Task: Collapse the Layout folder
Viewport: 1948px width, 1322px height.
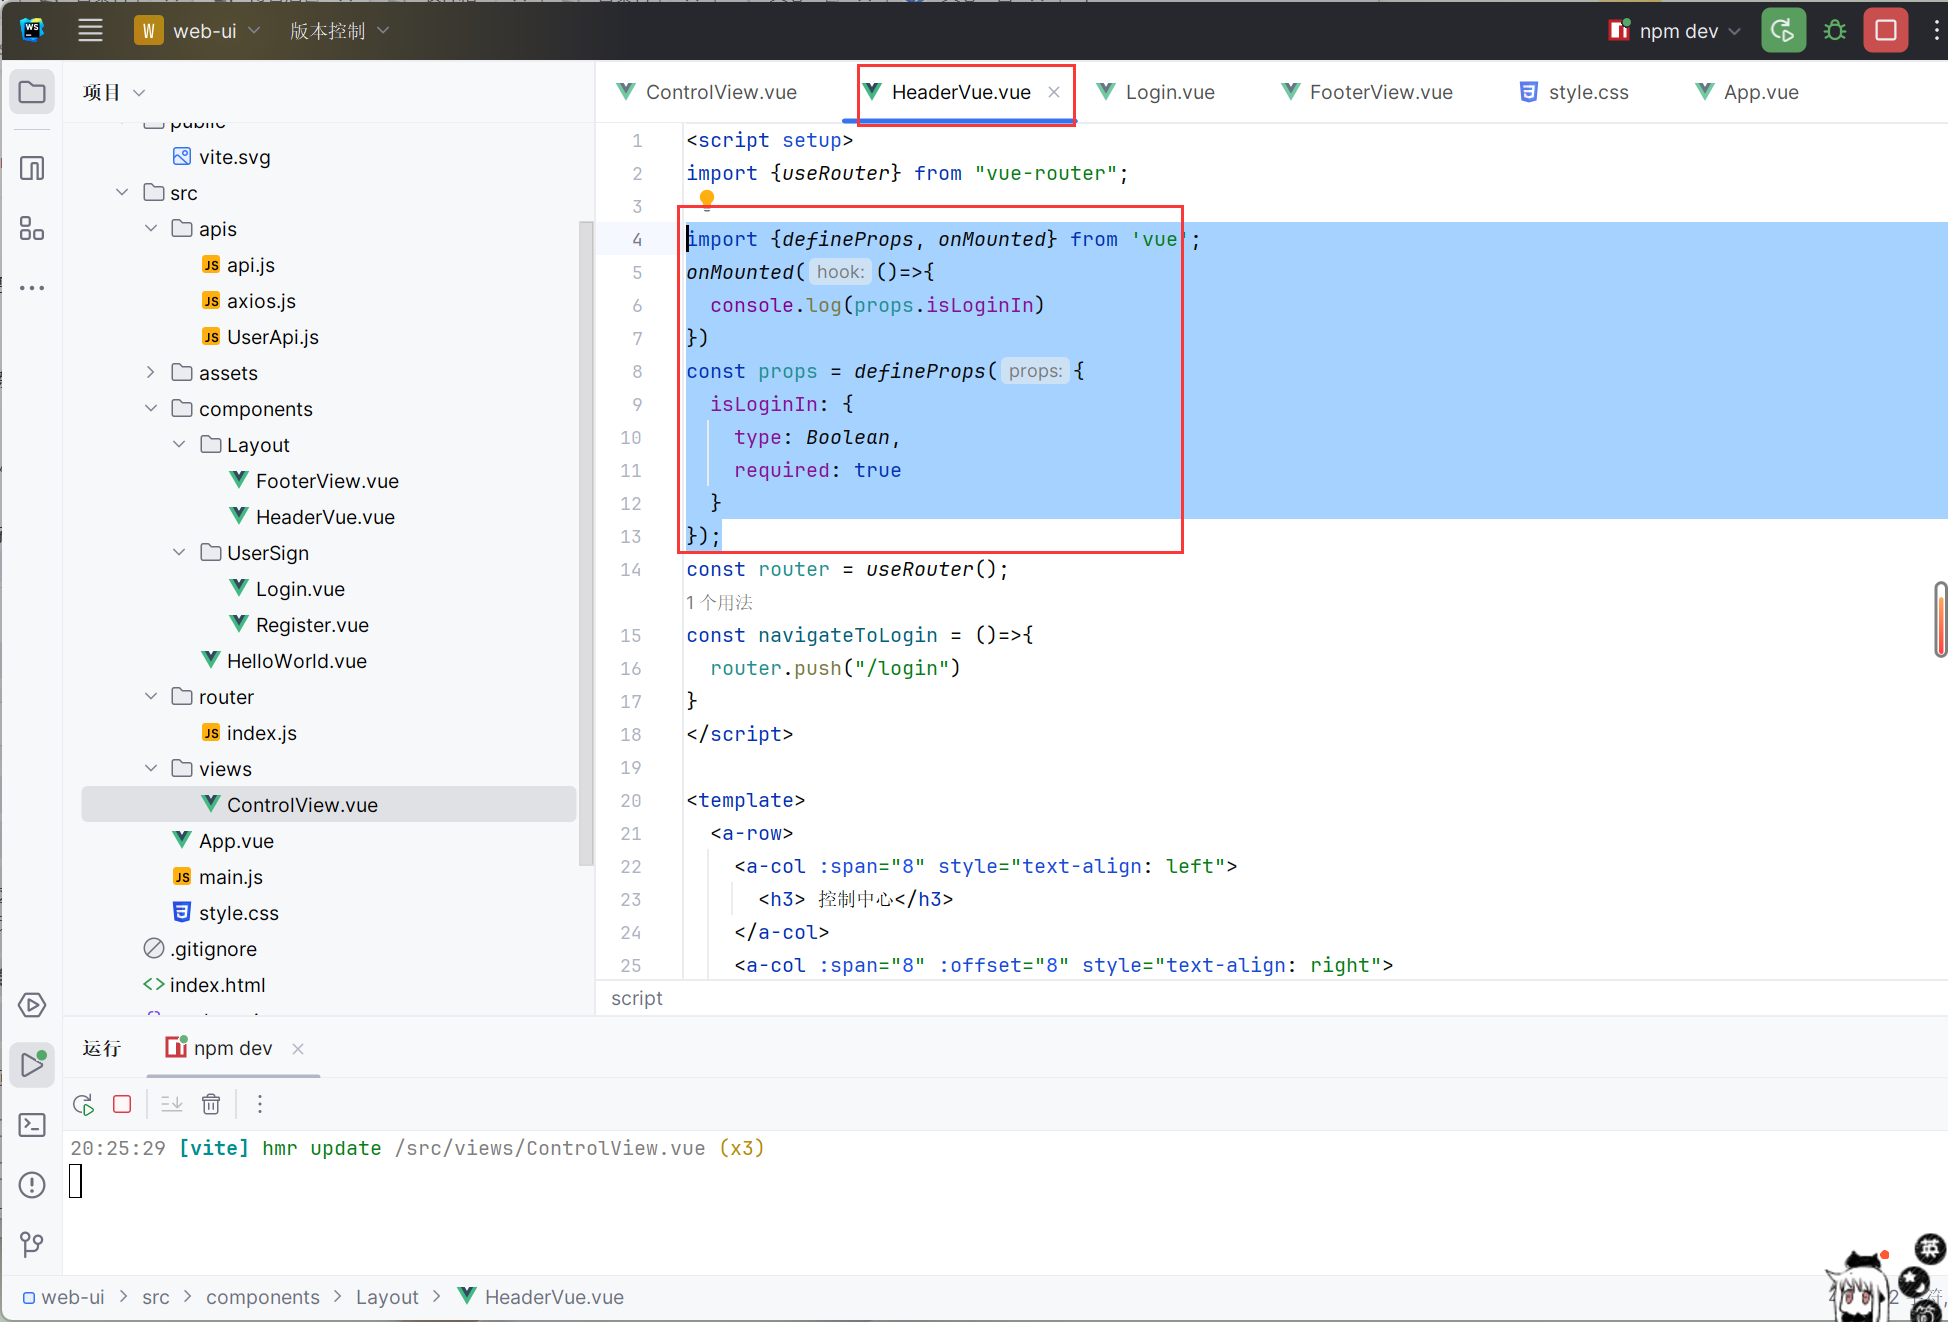Action: [x=179, y=444]
